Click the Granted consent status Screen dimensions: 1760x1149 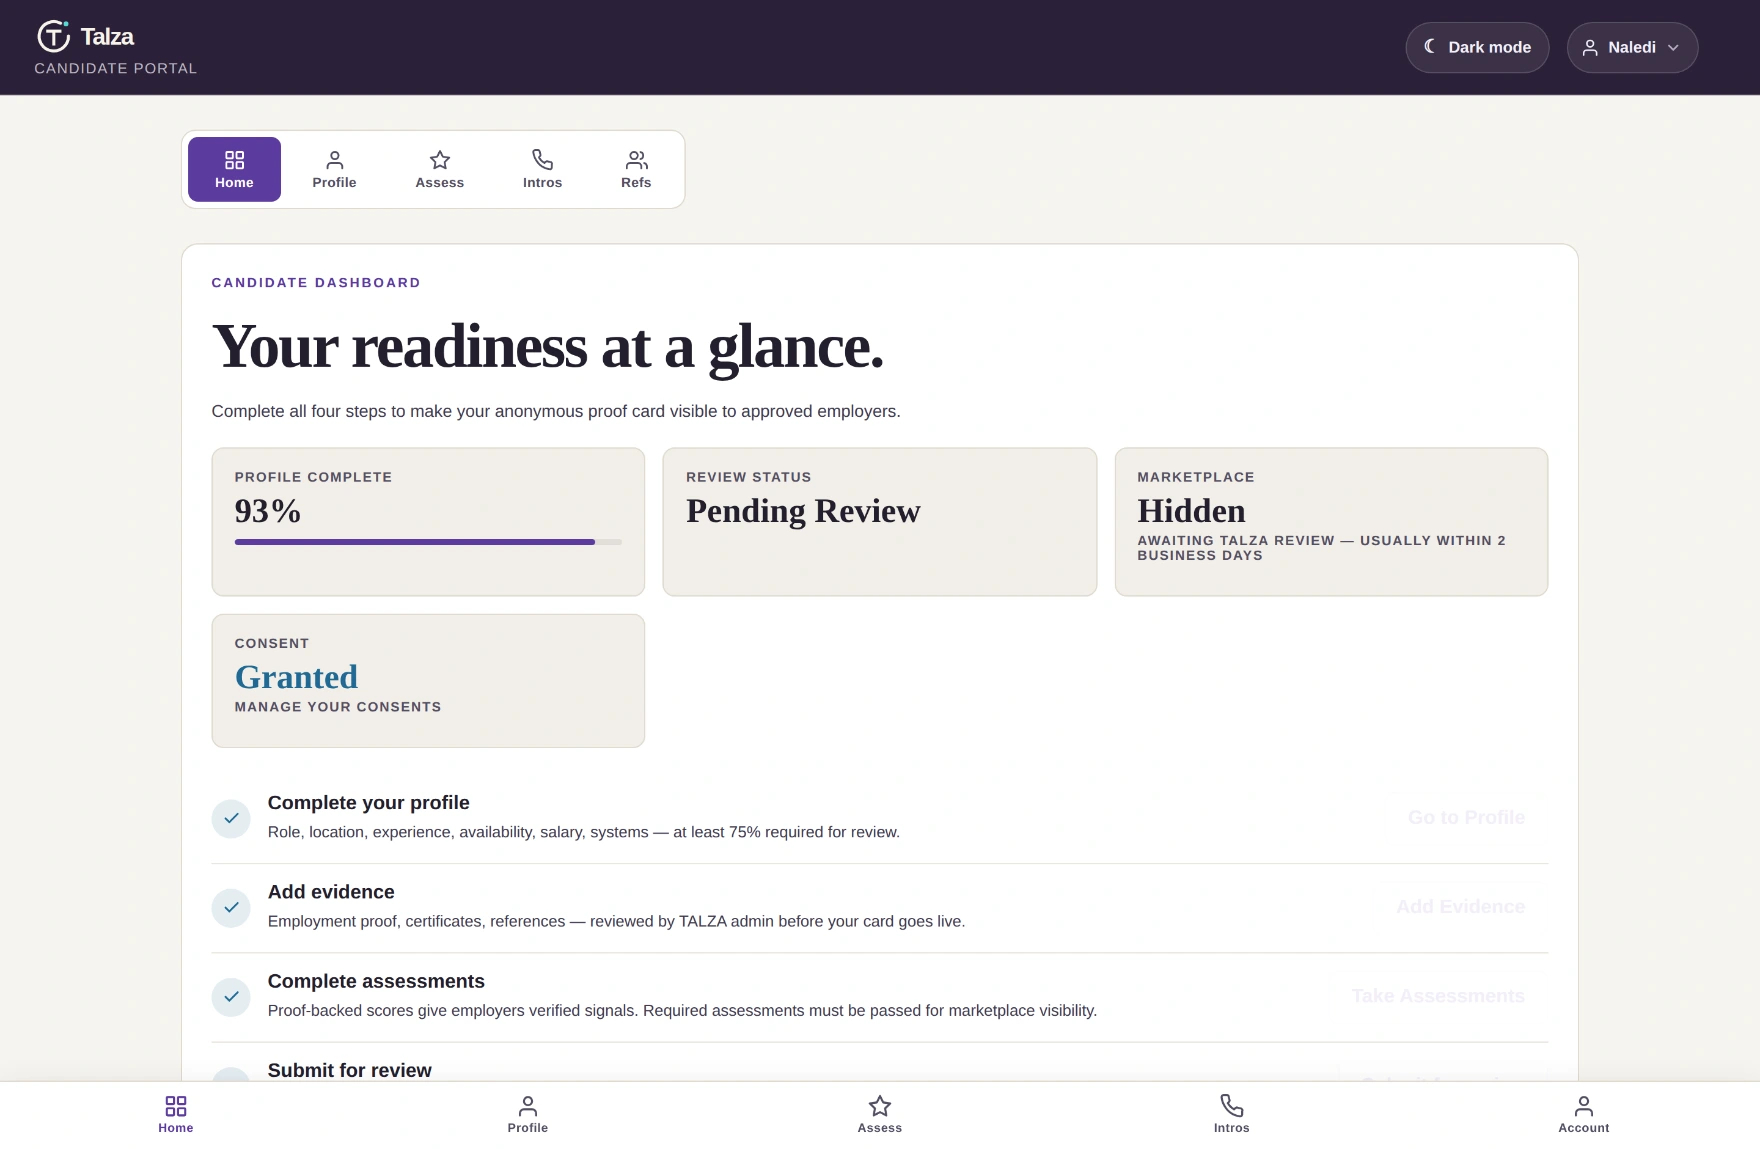pyautogui.click(x=296, y=677)
